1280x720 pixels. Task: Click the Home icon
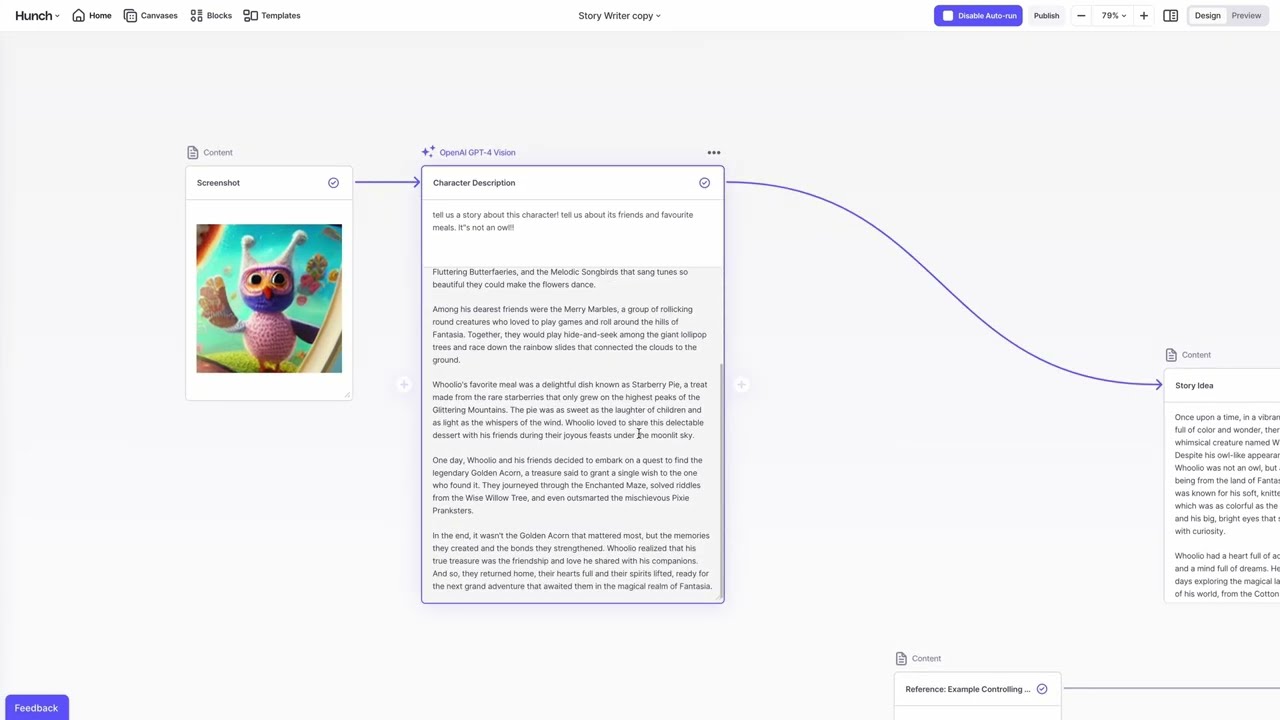pos(79,15)
